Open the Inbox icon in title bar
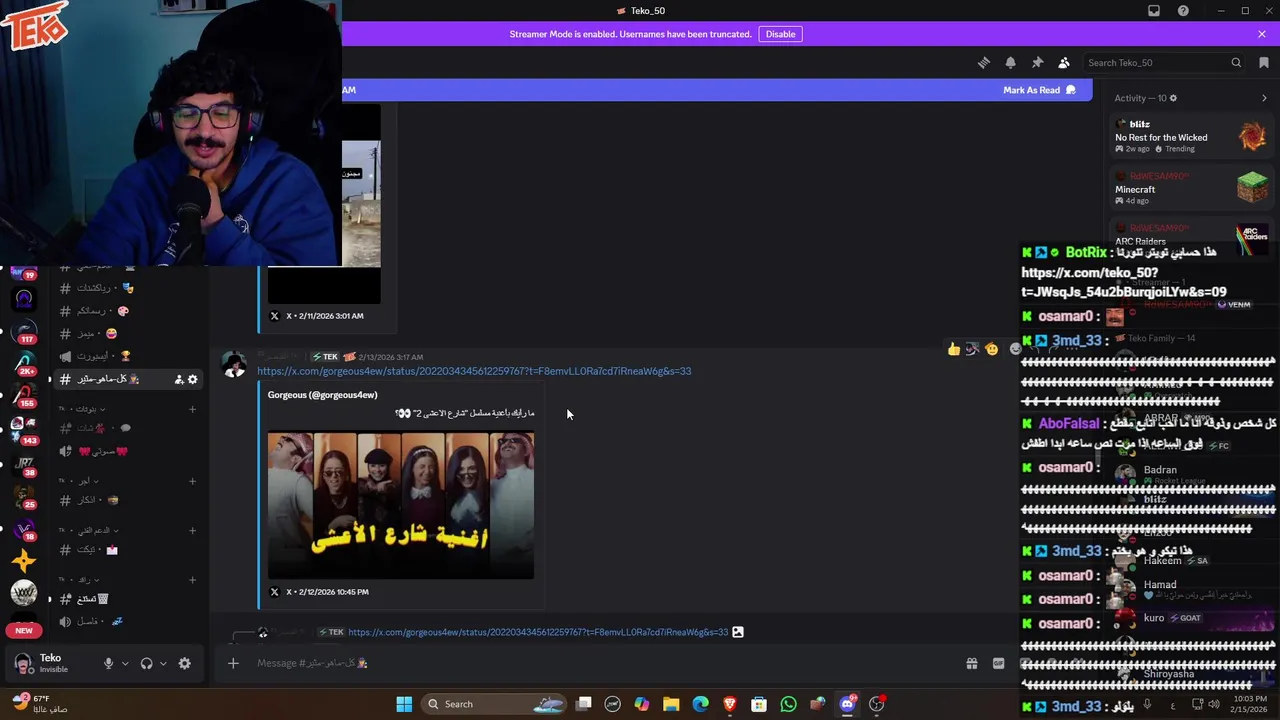Image resolution: width=1280 pixels, height=720 pixels. [1154, 11]
